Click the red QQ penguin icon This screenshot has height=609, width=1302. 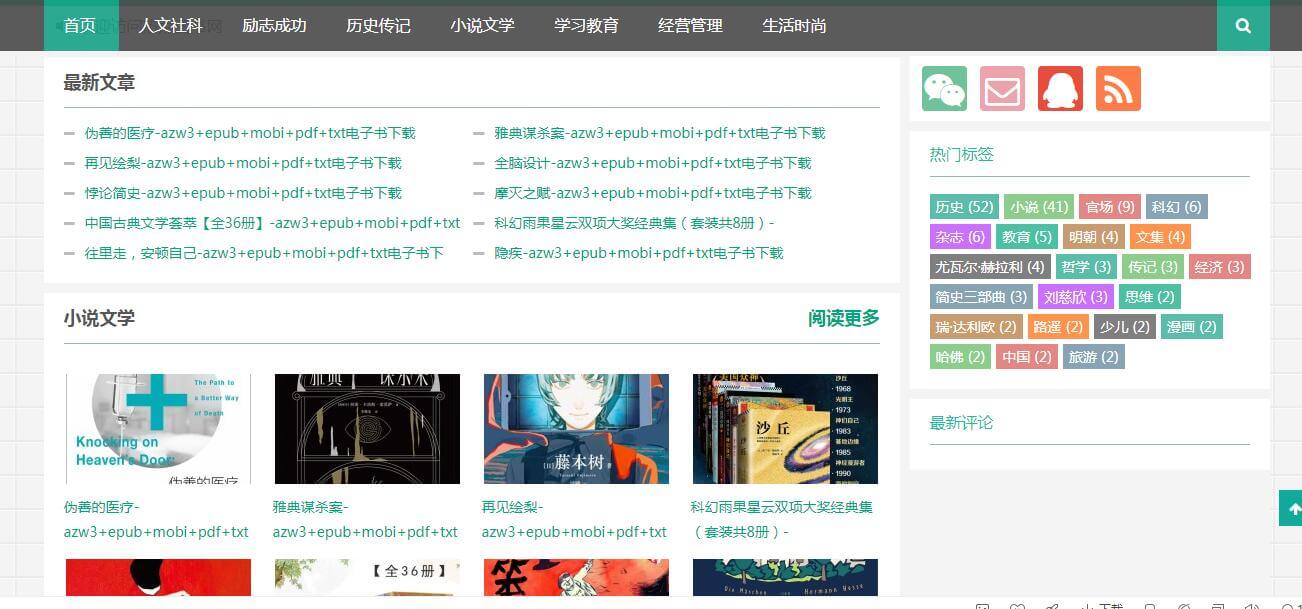[x=1059, y=88]
